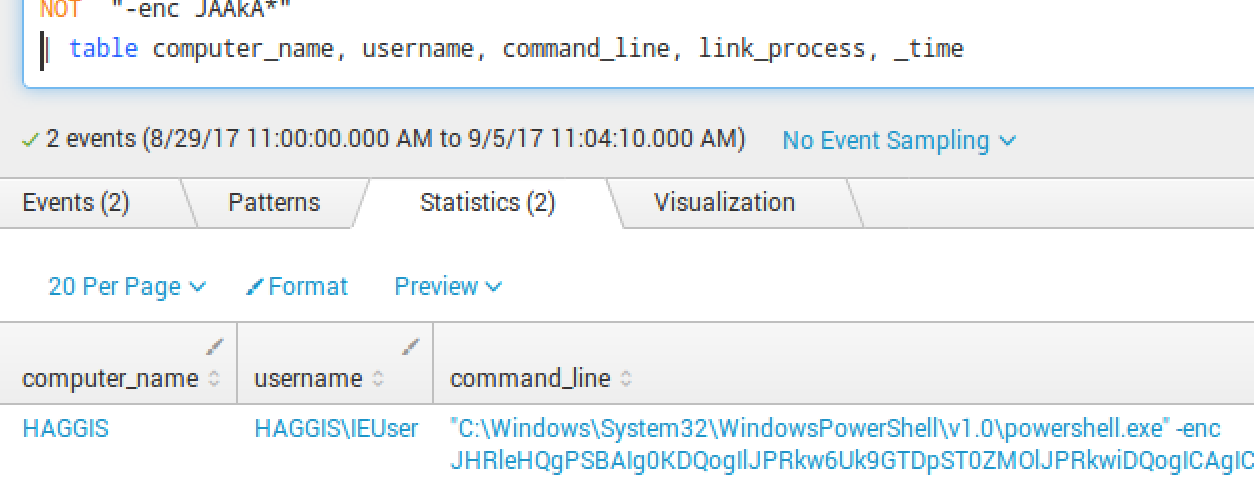Switch to the Events (2) tab
The height and width of the screenshot is (483, 1254).
pyautogui.click(x=76, y=202)
